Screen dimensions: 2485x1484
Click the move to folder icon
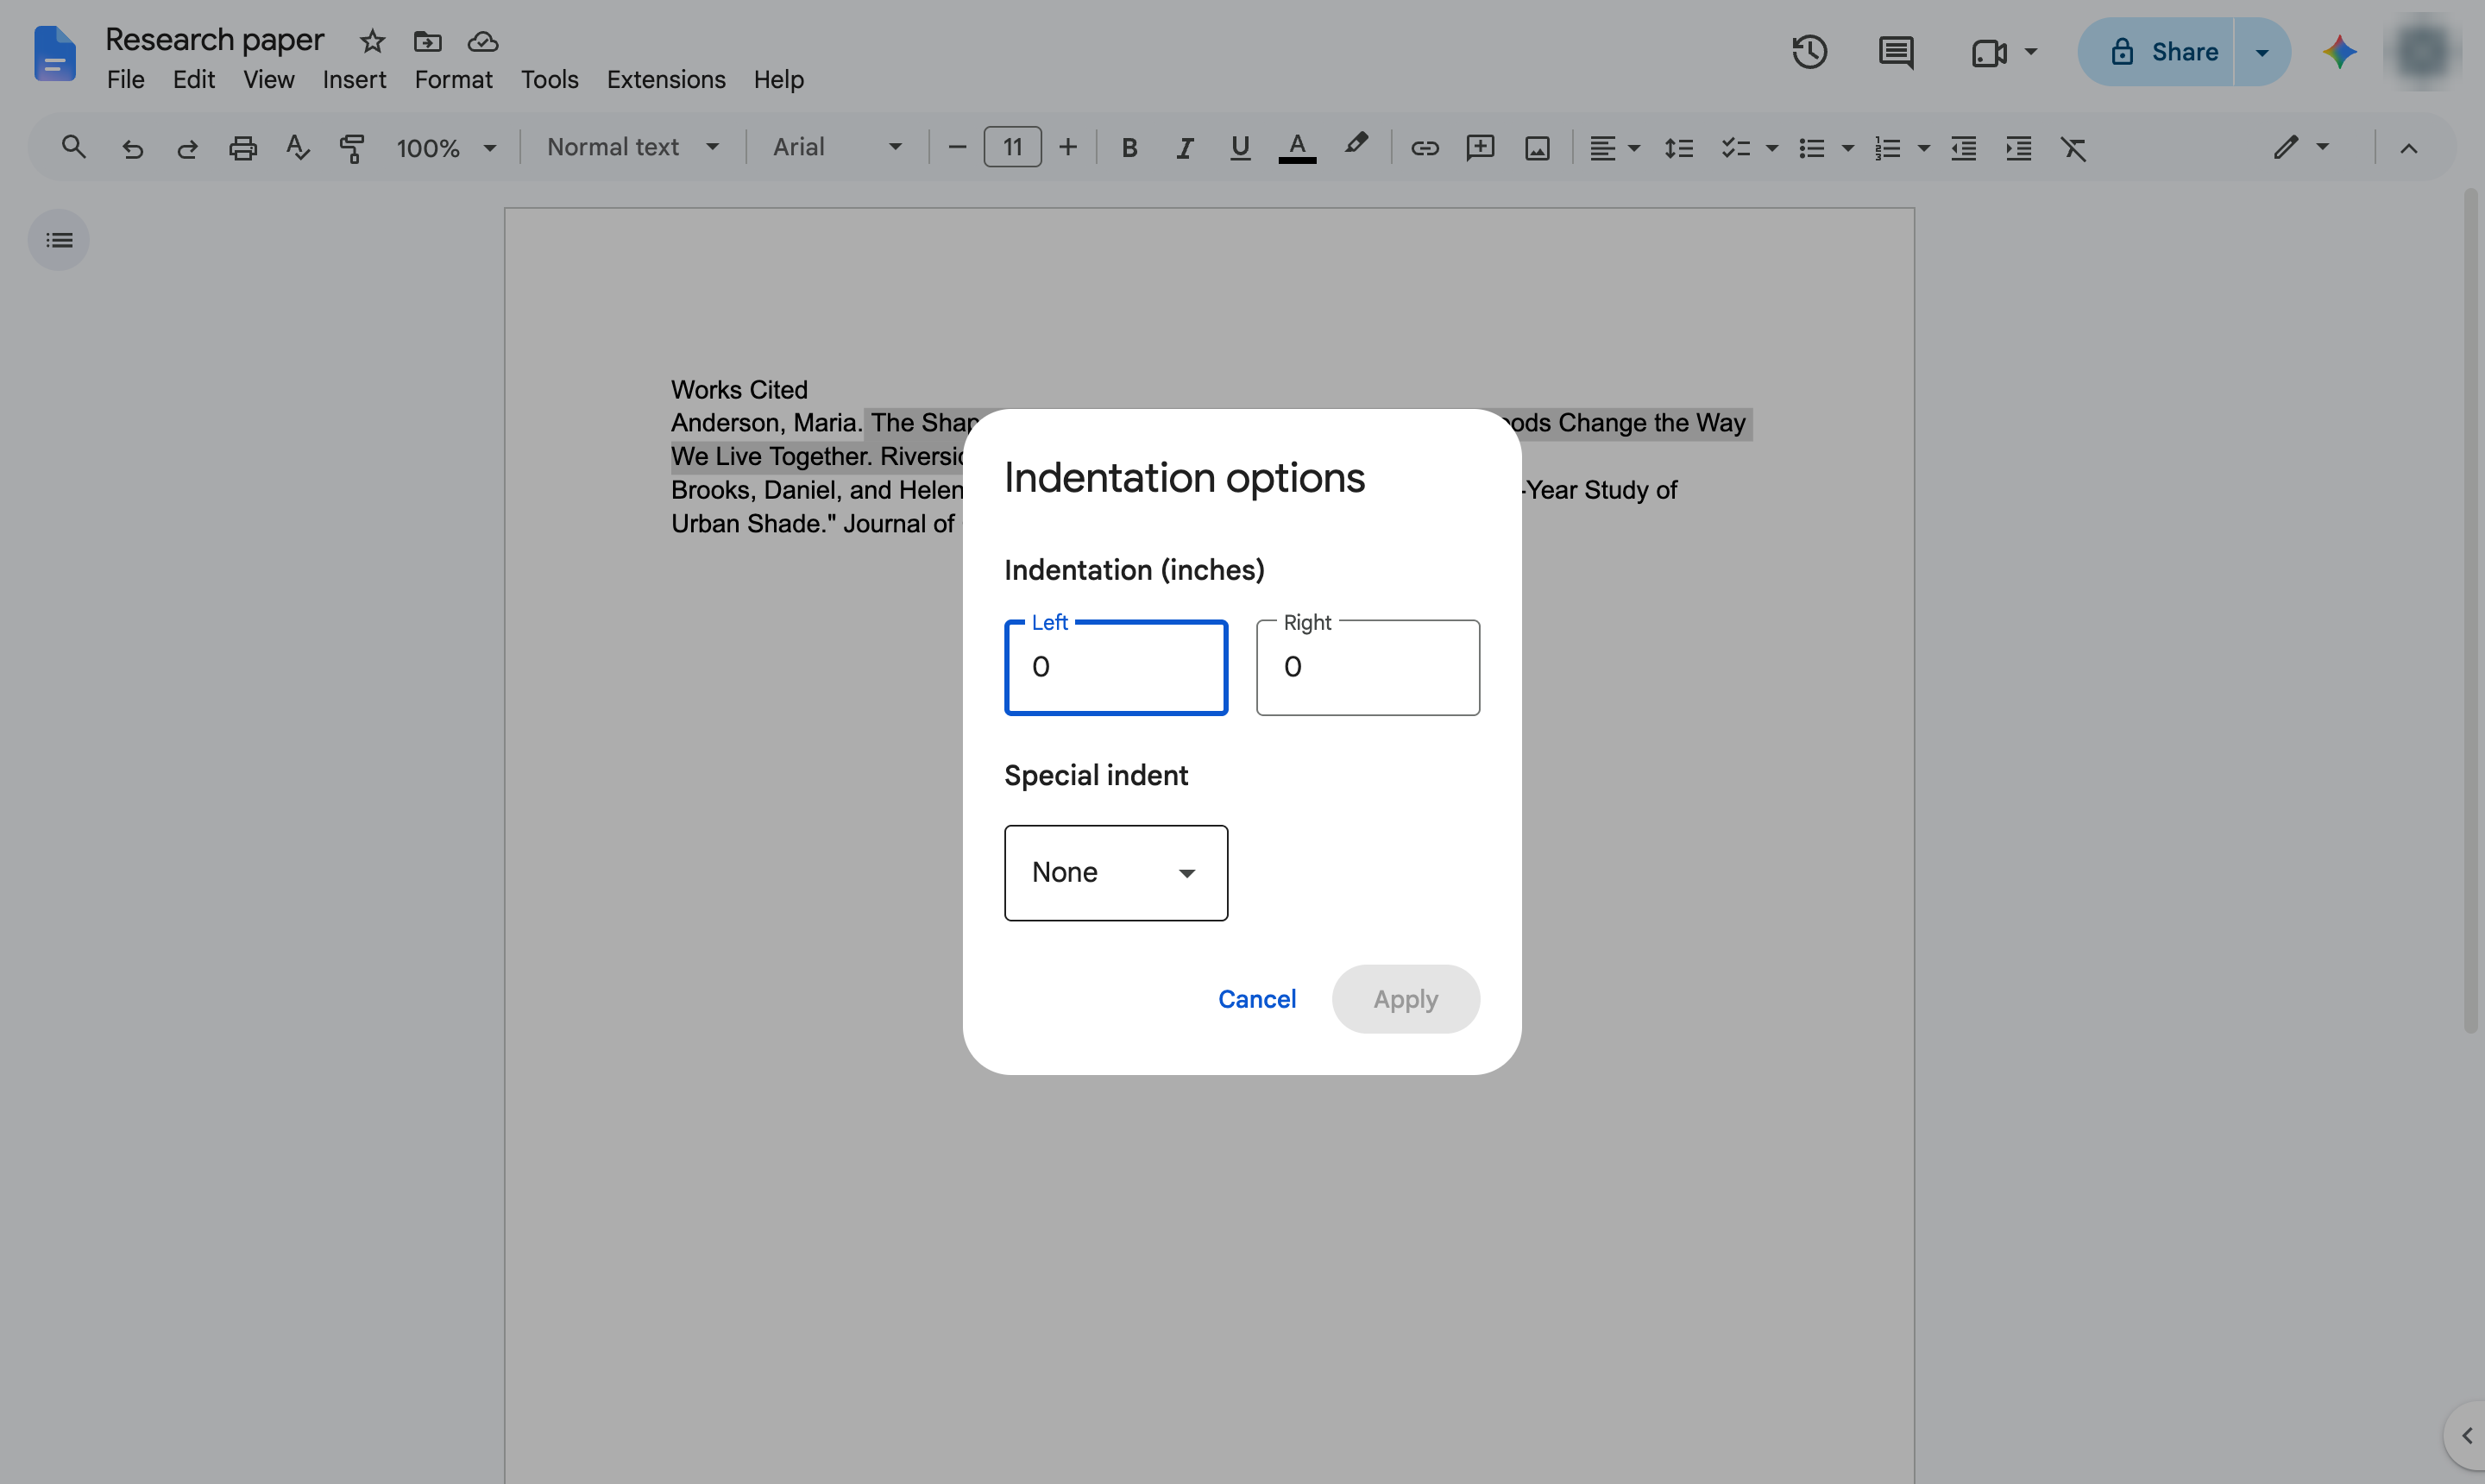[427, 41]
